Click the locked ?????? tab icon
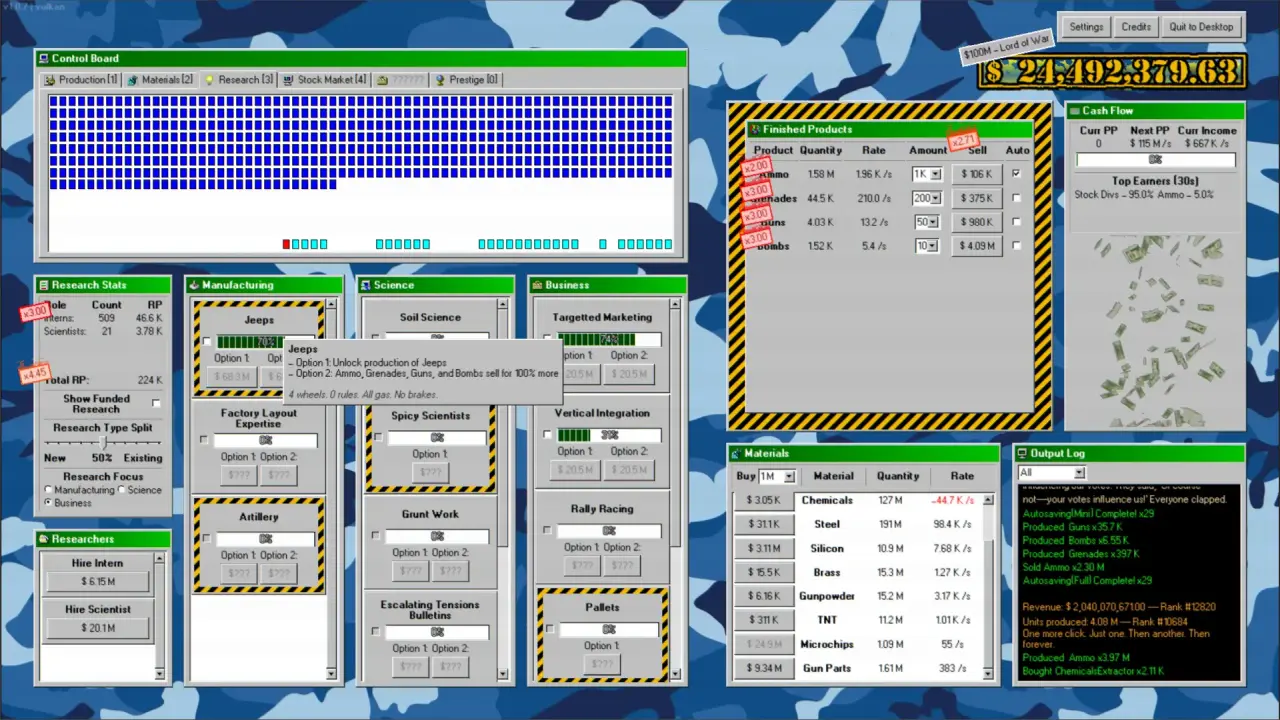 (x=382, y=80)
